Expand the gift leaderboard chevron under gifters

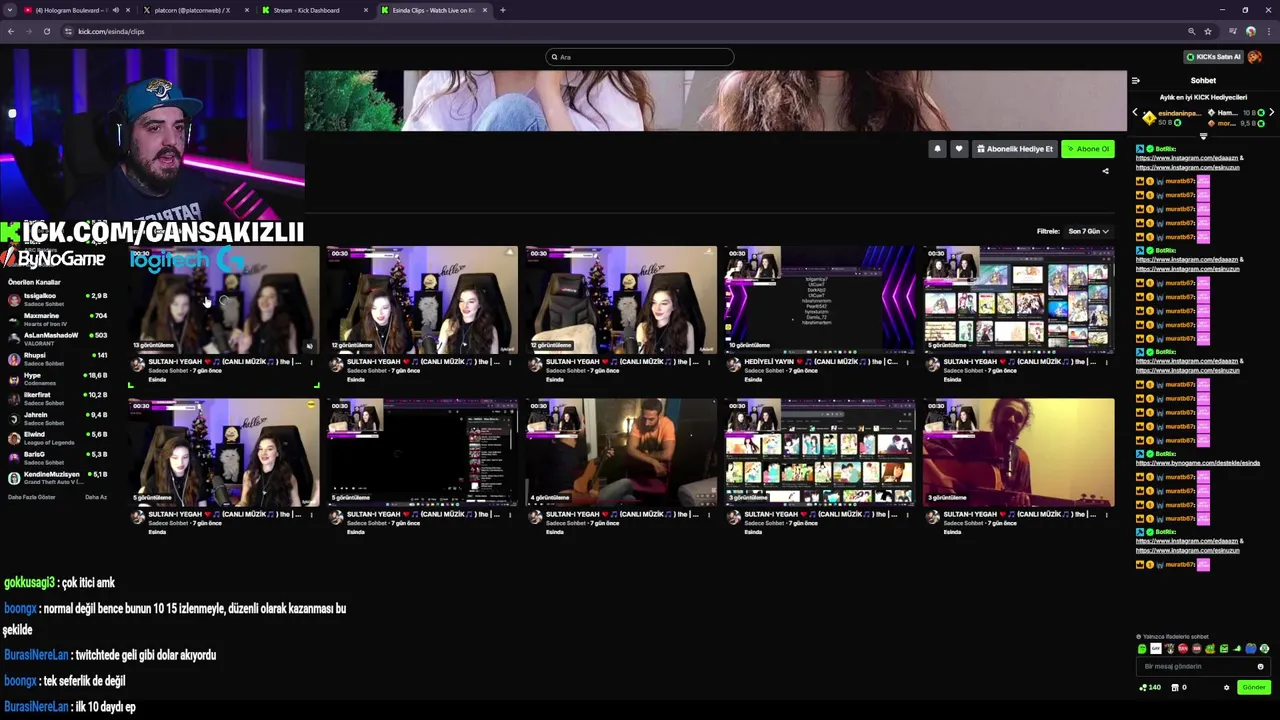click(x=1203, y=137)
